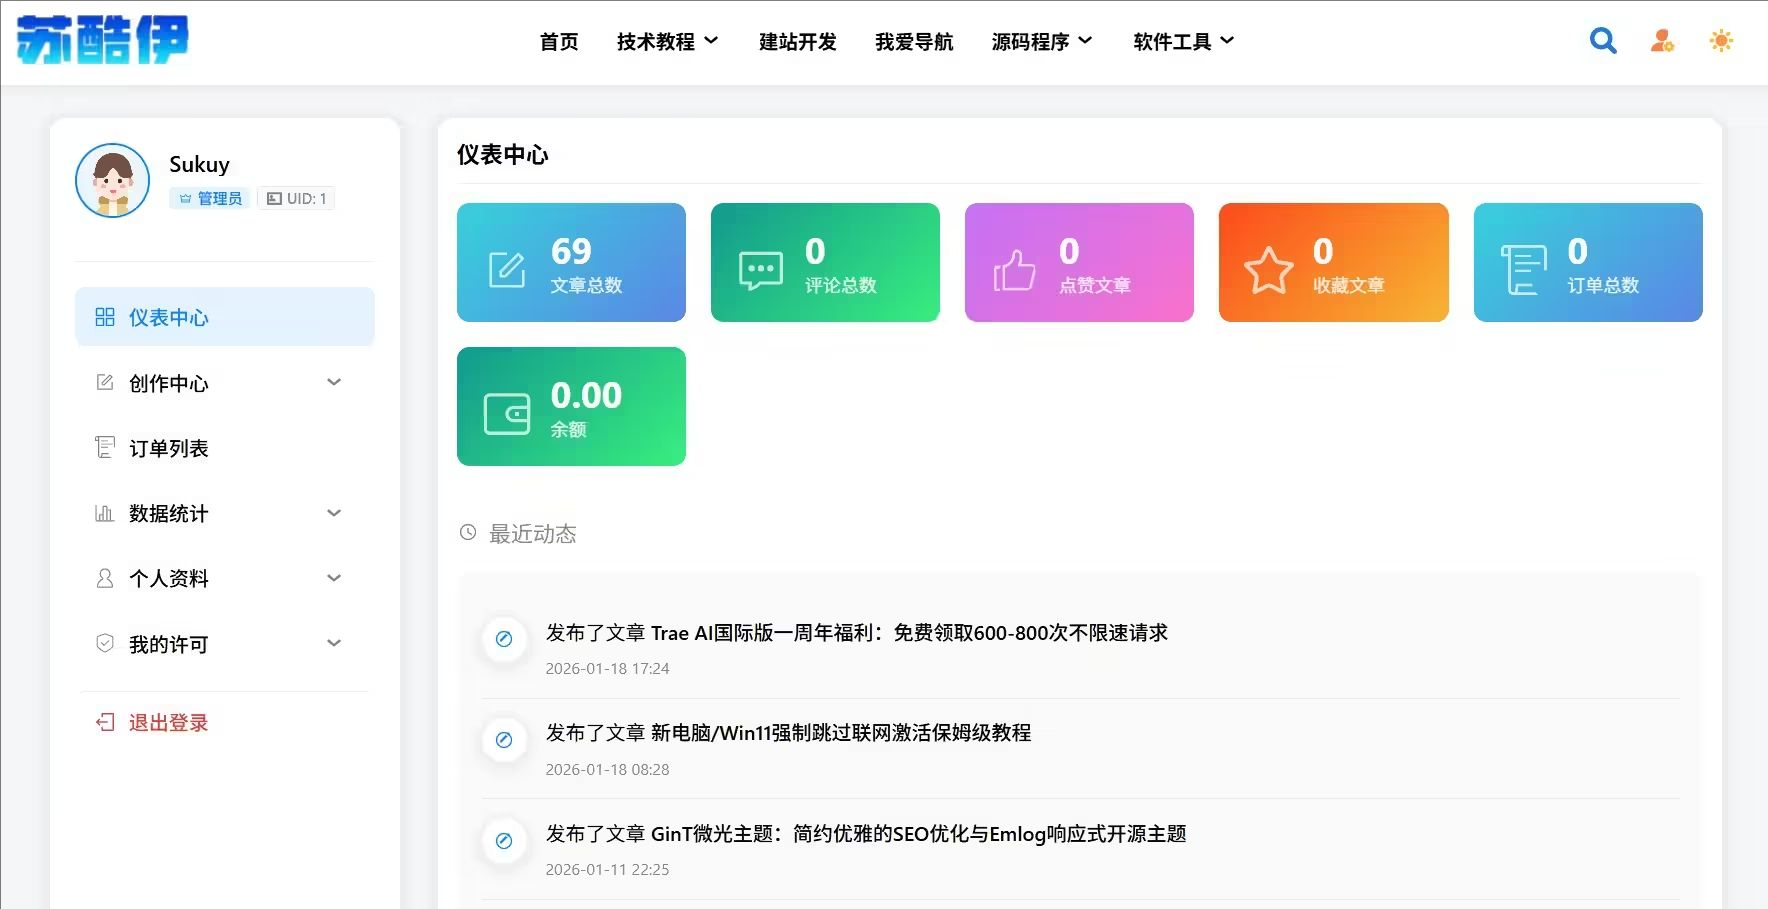Click 退出登录 to log out
Image resolution: width=1768 pixels, height=909 pixels.
(x=168, y=722)
